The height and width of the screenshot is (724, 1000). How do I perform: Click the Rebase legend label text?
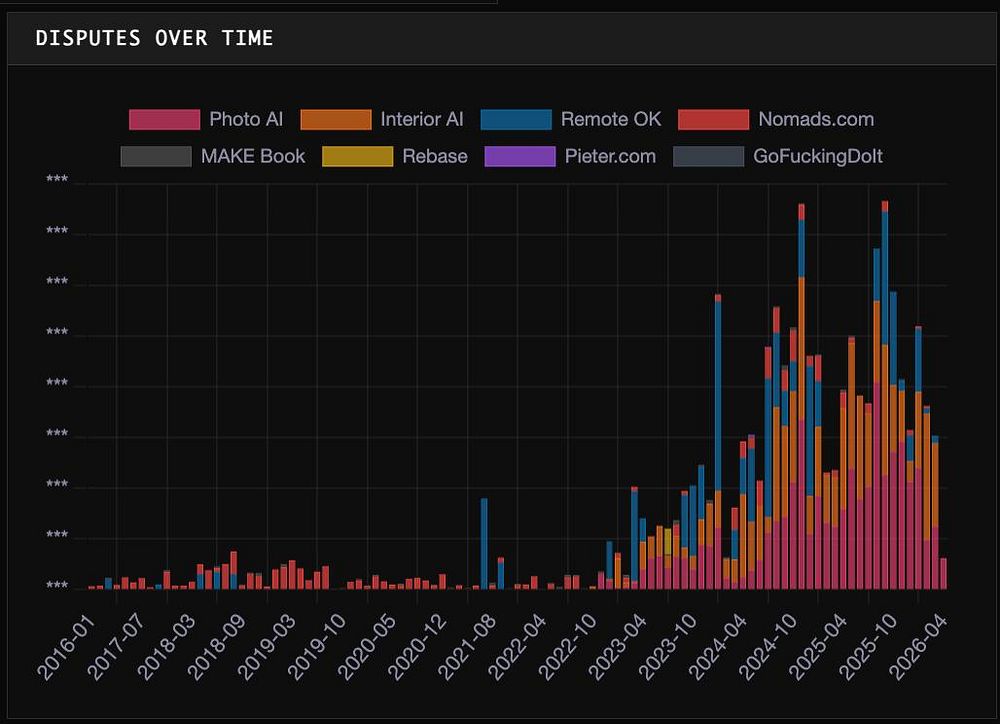(x=435, y=156)
